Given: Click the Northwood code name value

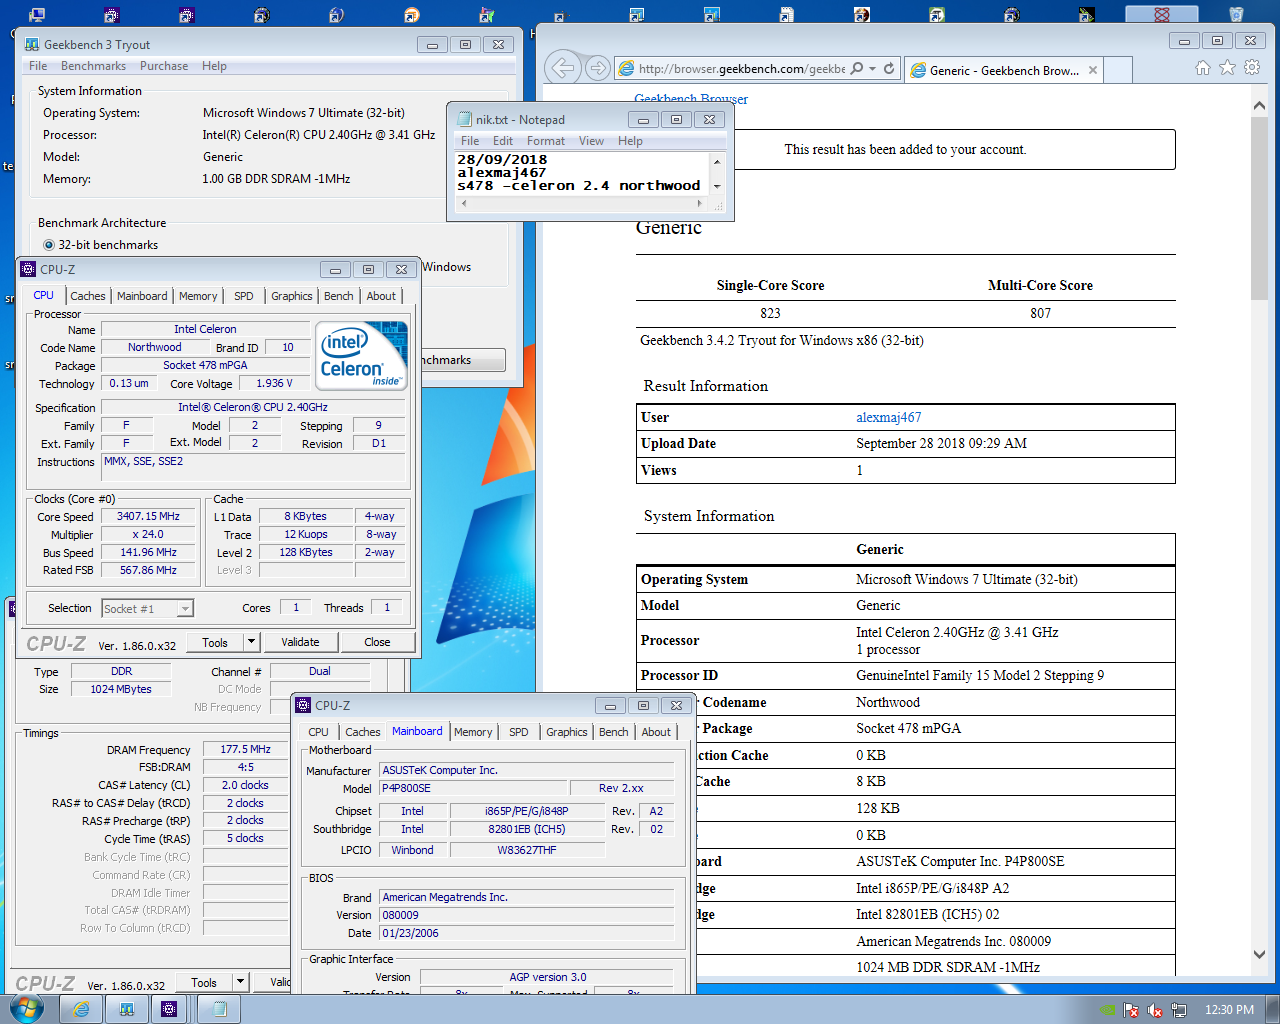Looking at the screenshot, I should coord(154,347).
